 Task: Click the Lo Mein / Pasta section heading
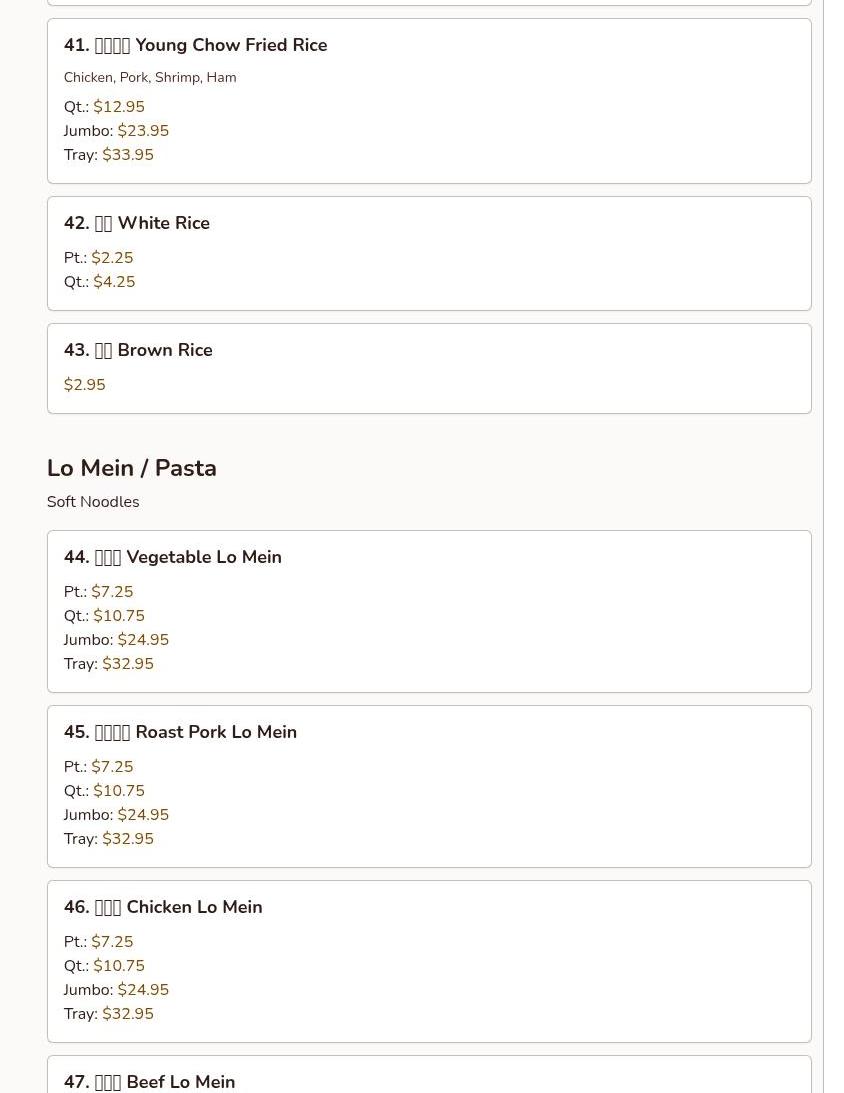click(131, 468)
